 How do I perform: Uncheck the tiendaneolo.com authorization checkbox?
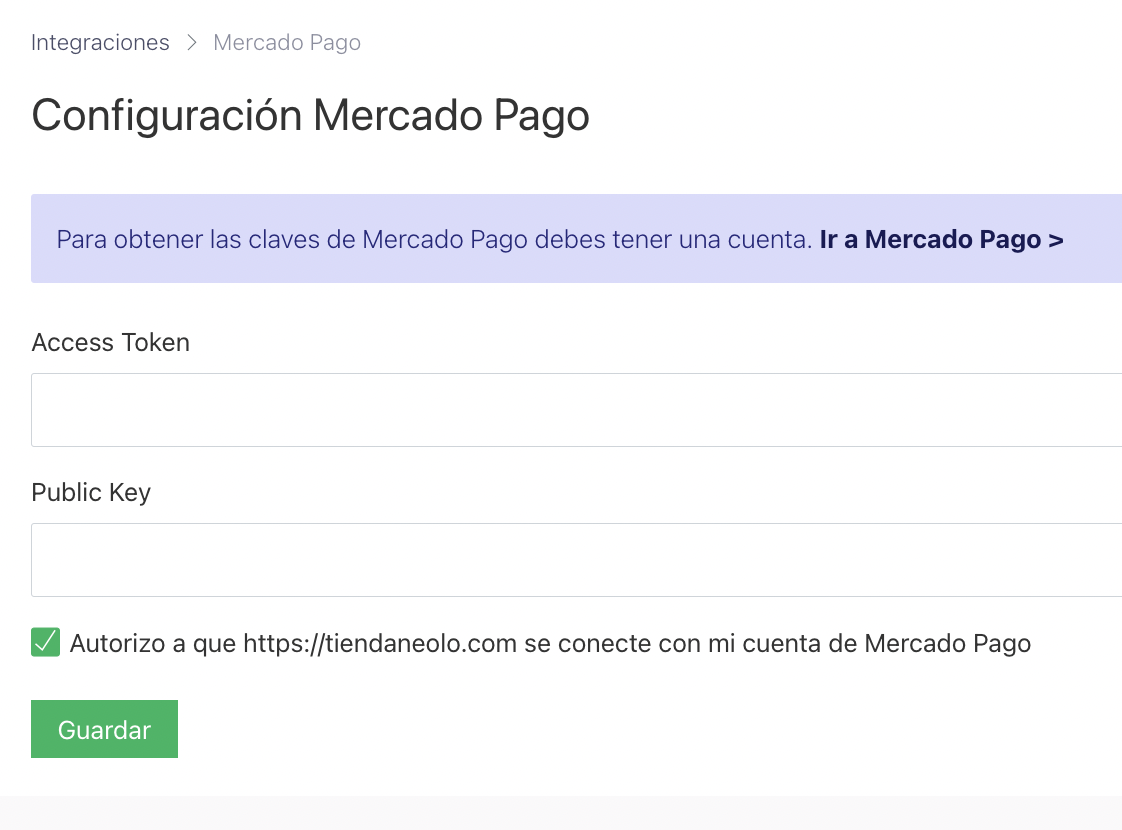pyautogui.click(x=46, y=643)
